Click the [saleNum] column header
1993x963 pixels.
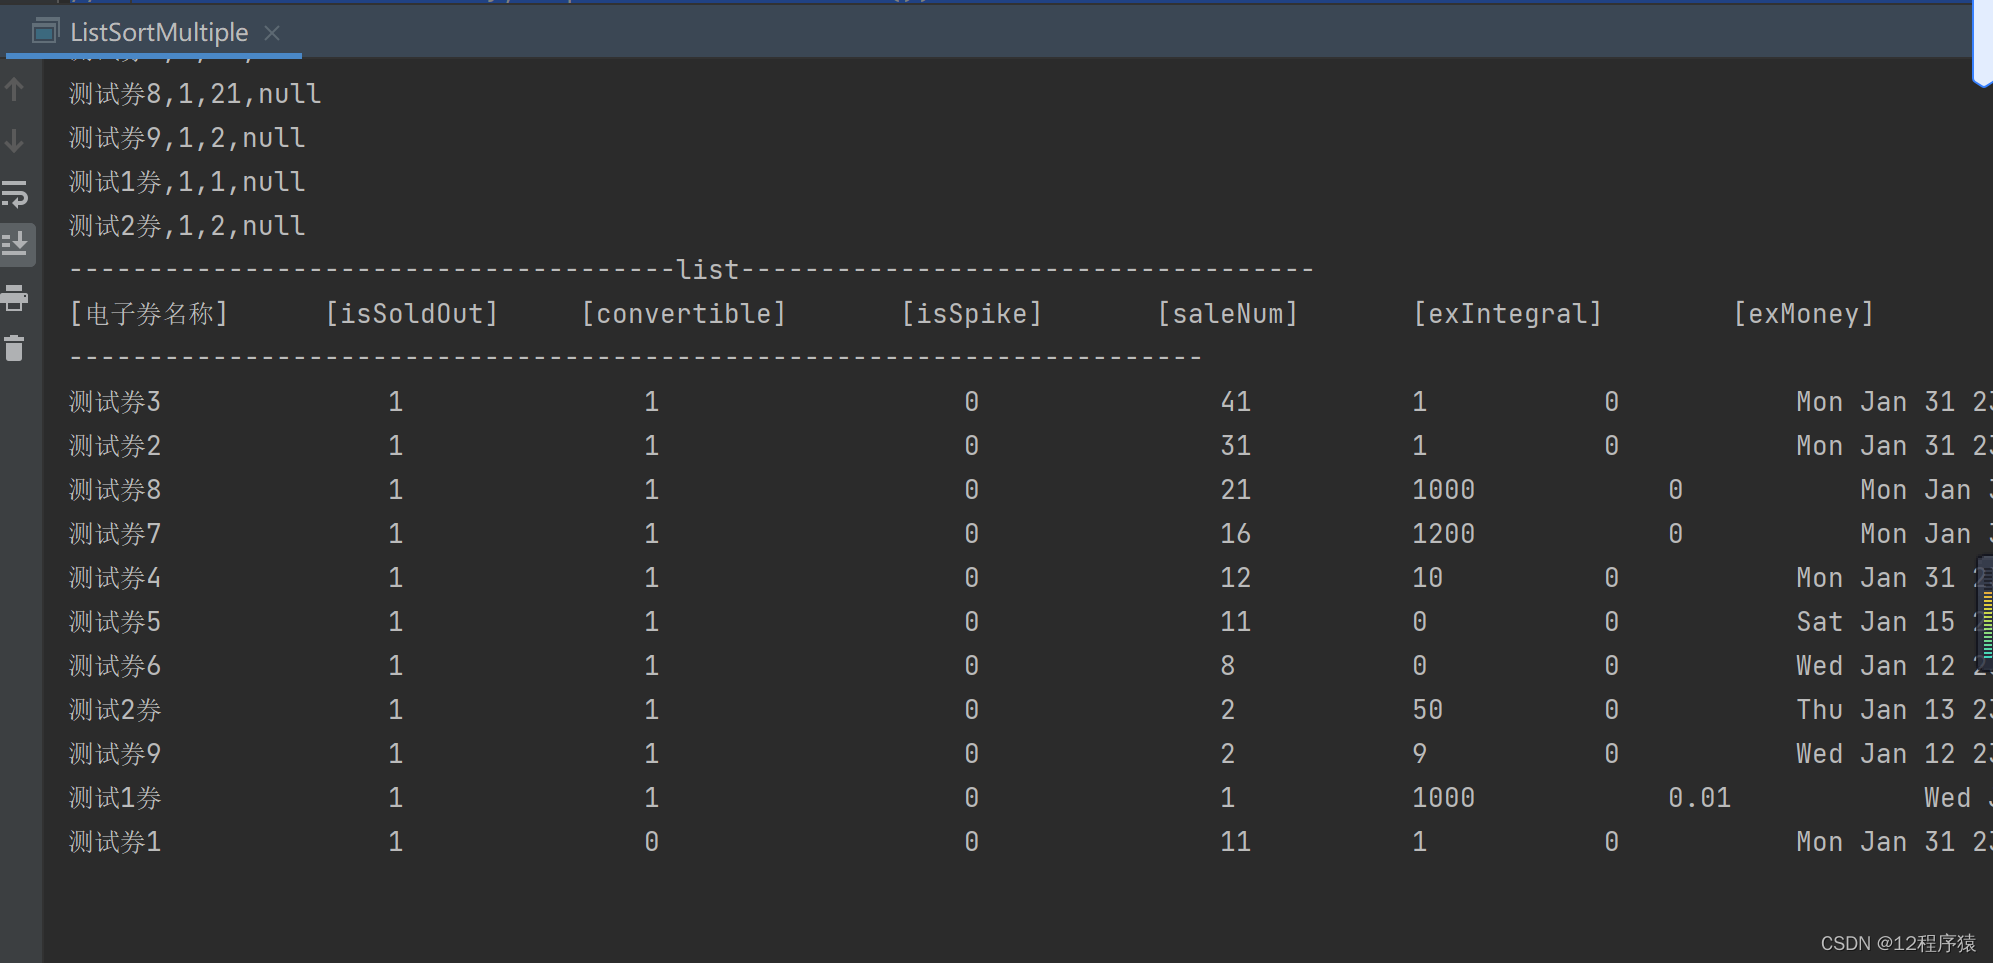[x=1228, y=314]
